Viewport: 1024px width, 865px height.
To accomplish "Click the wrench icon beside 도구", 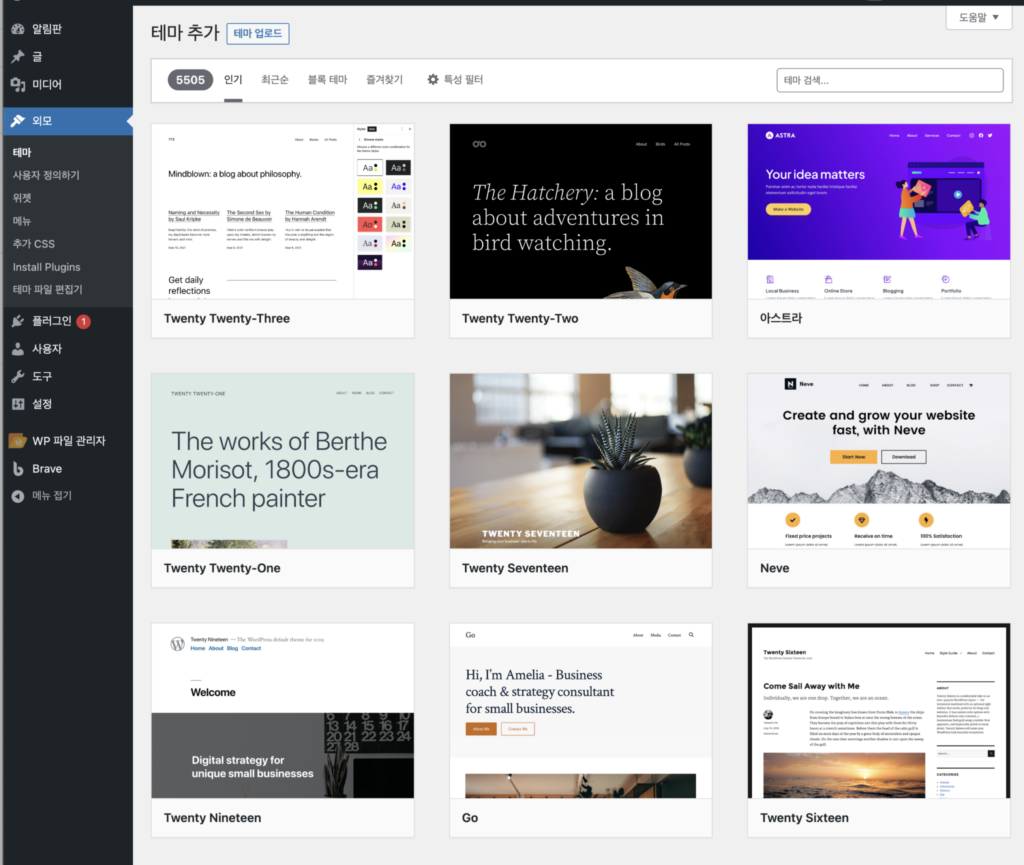I will [18, 377].
